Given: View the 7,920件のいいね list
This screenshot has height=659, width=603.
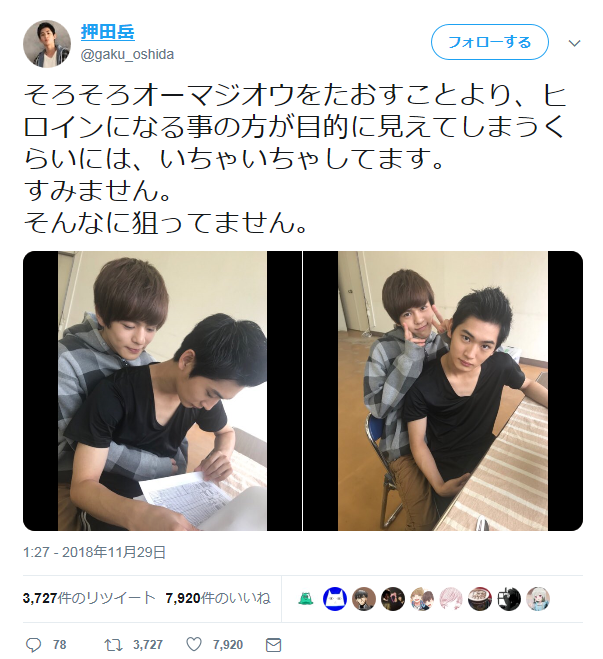Looking at the screenshot, I should [x=218, y=598].
